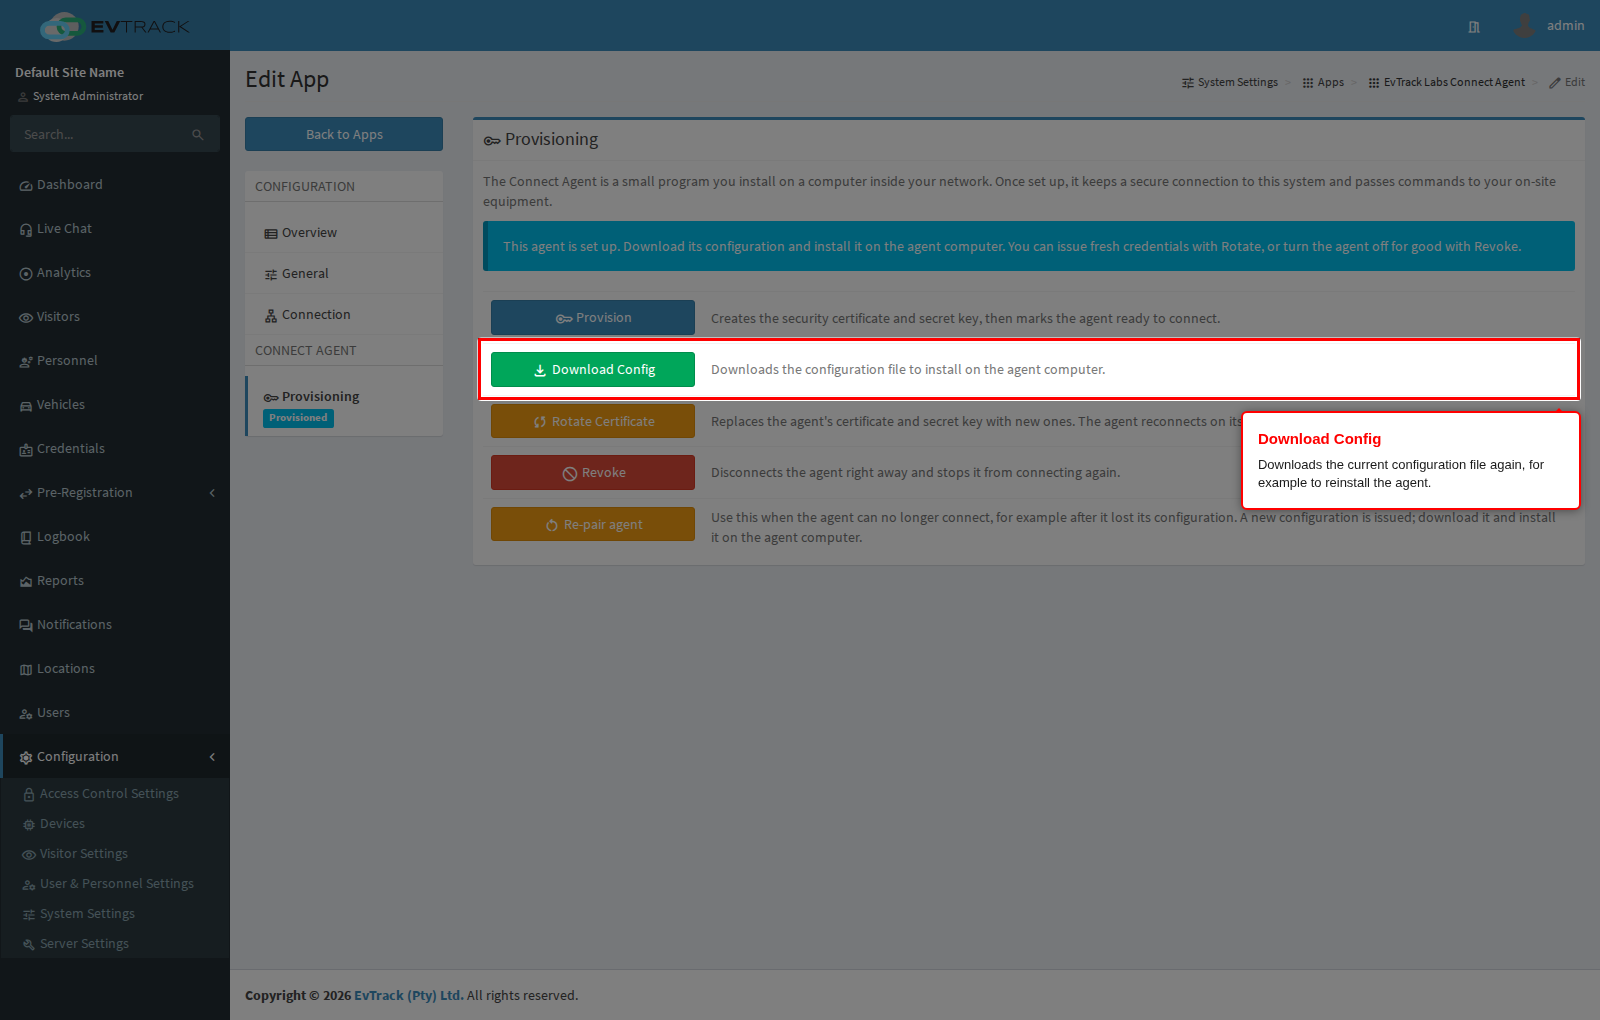The width and height of the screenshot is (1600, 1020).
Task: Open Server Settings in sidebar
Action: click(x=115, y=944)
